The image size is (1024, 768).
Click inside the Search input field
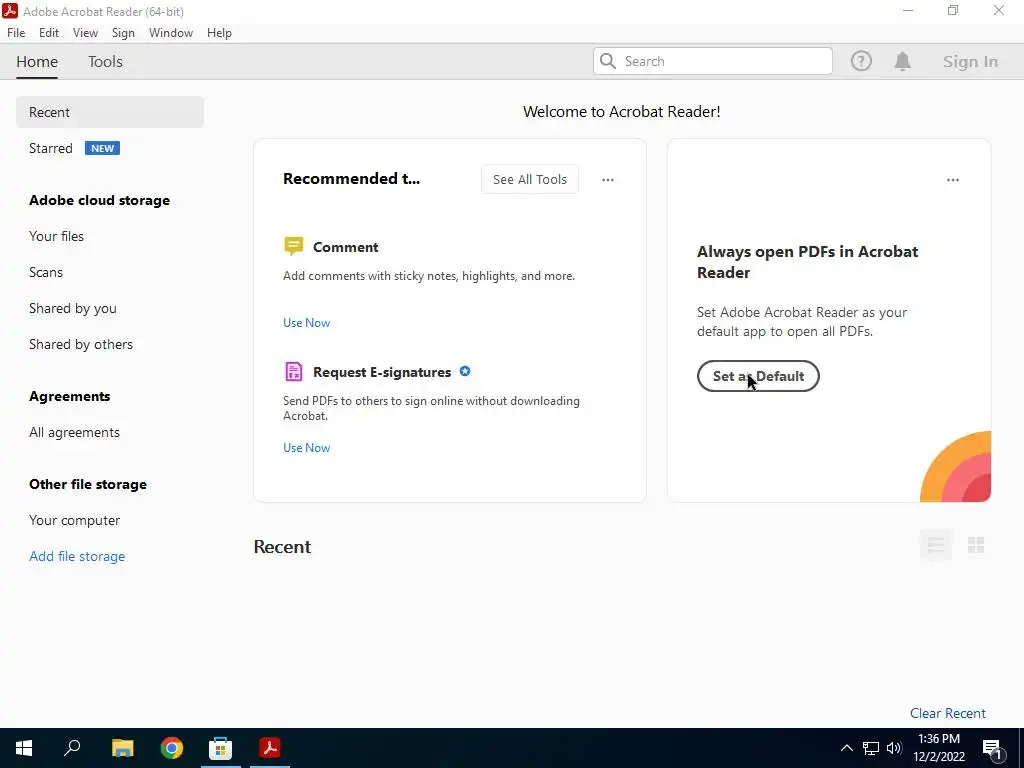click(x=712, y=61)
